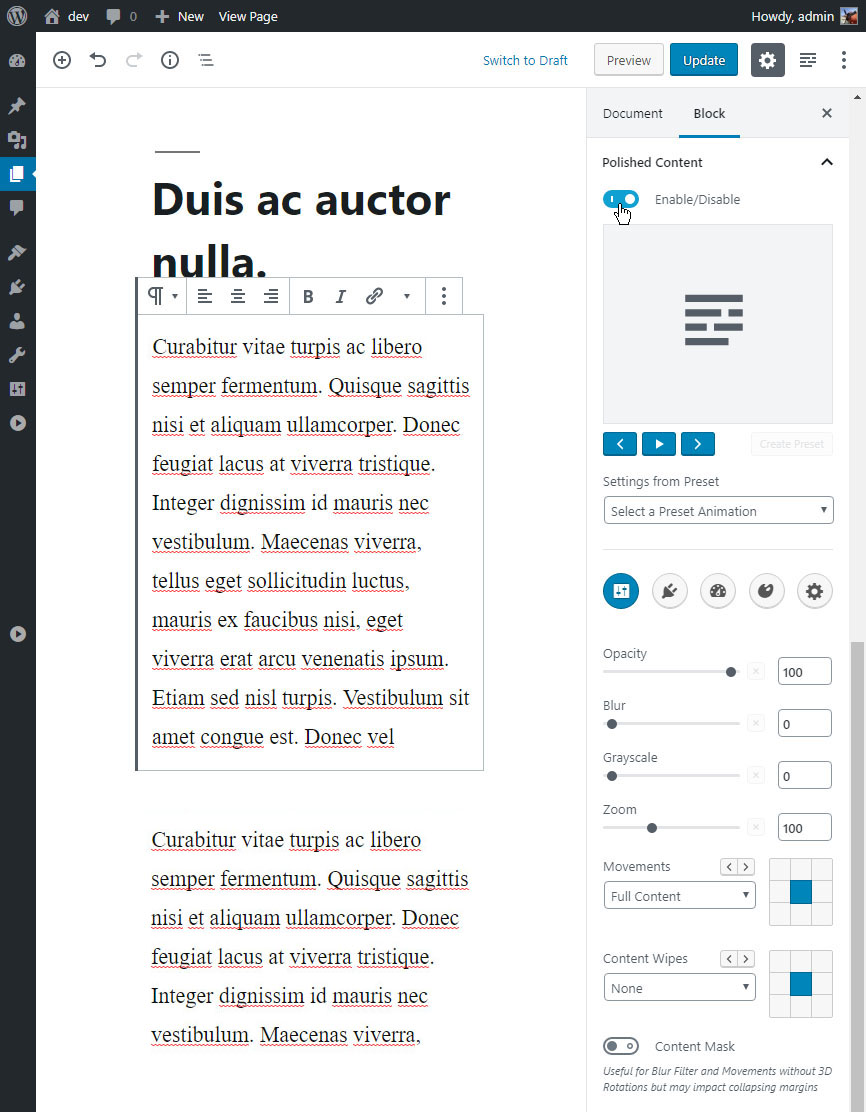Screen dimensions: 866x1112
Task: Open Pages in the admin sidebar
Action: (17, 174)
